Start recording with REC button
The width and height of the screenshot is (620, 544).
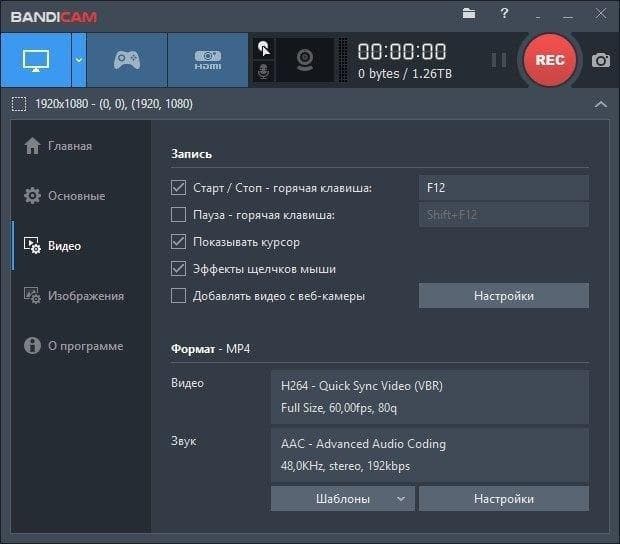pos(550,60)
